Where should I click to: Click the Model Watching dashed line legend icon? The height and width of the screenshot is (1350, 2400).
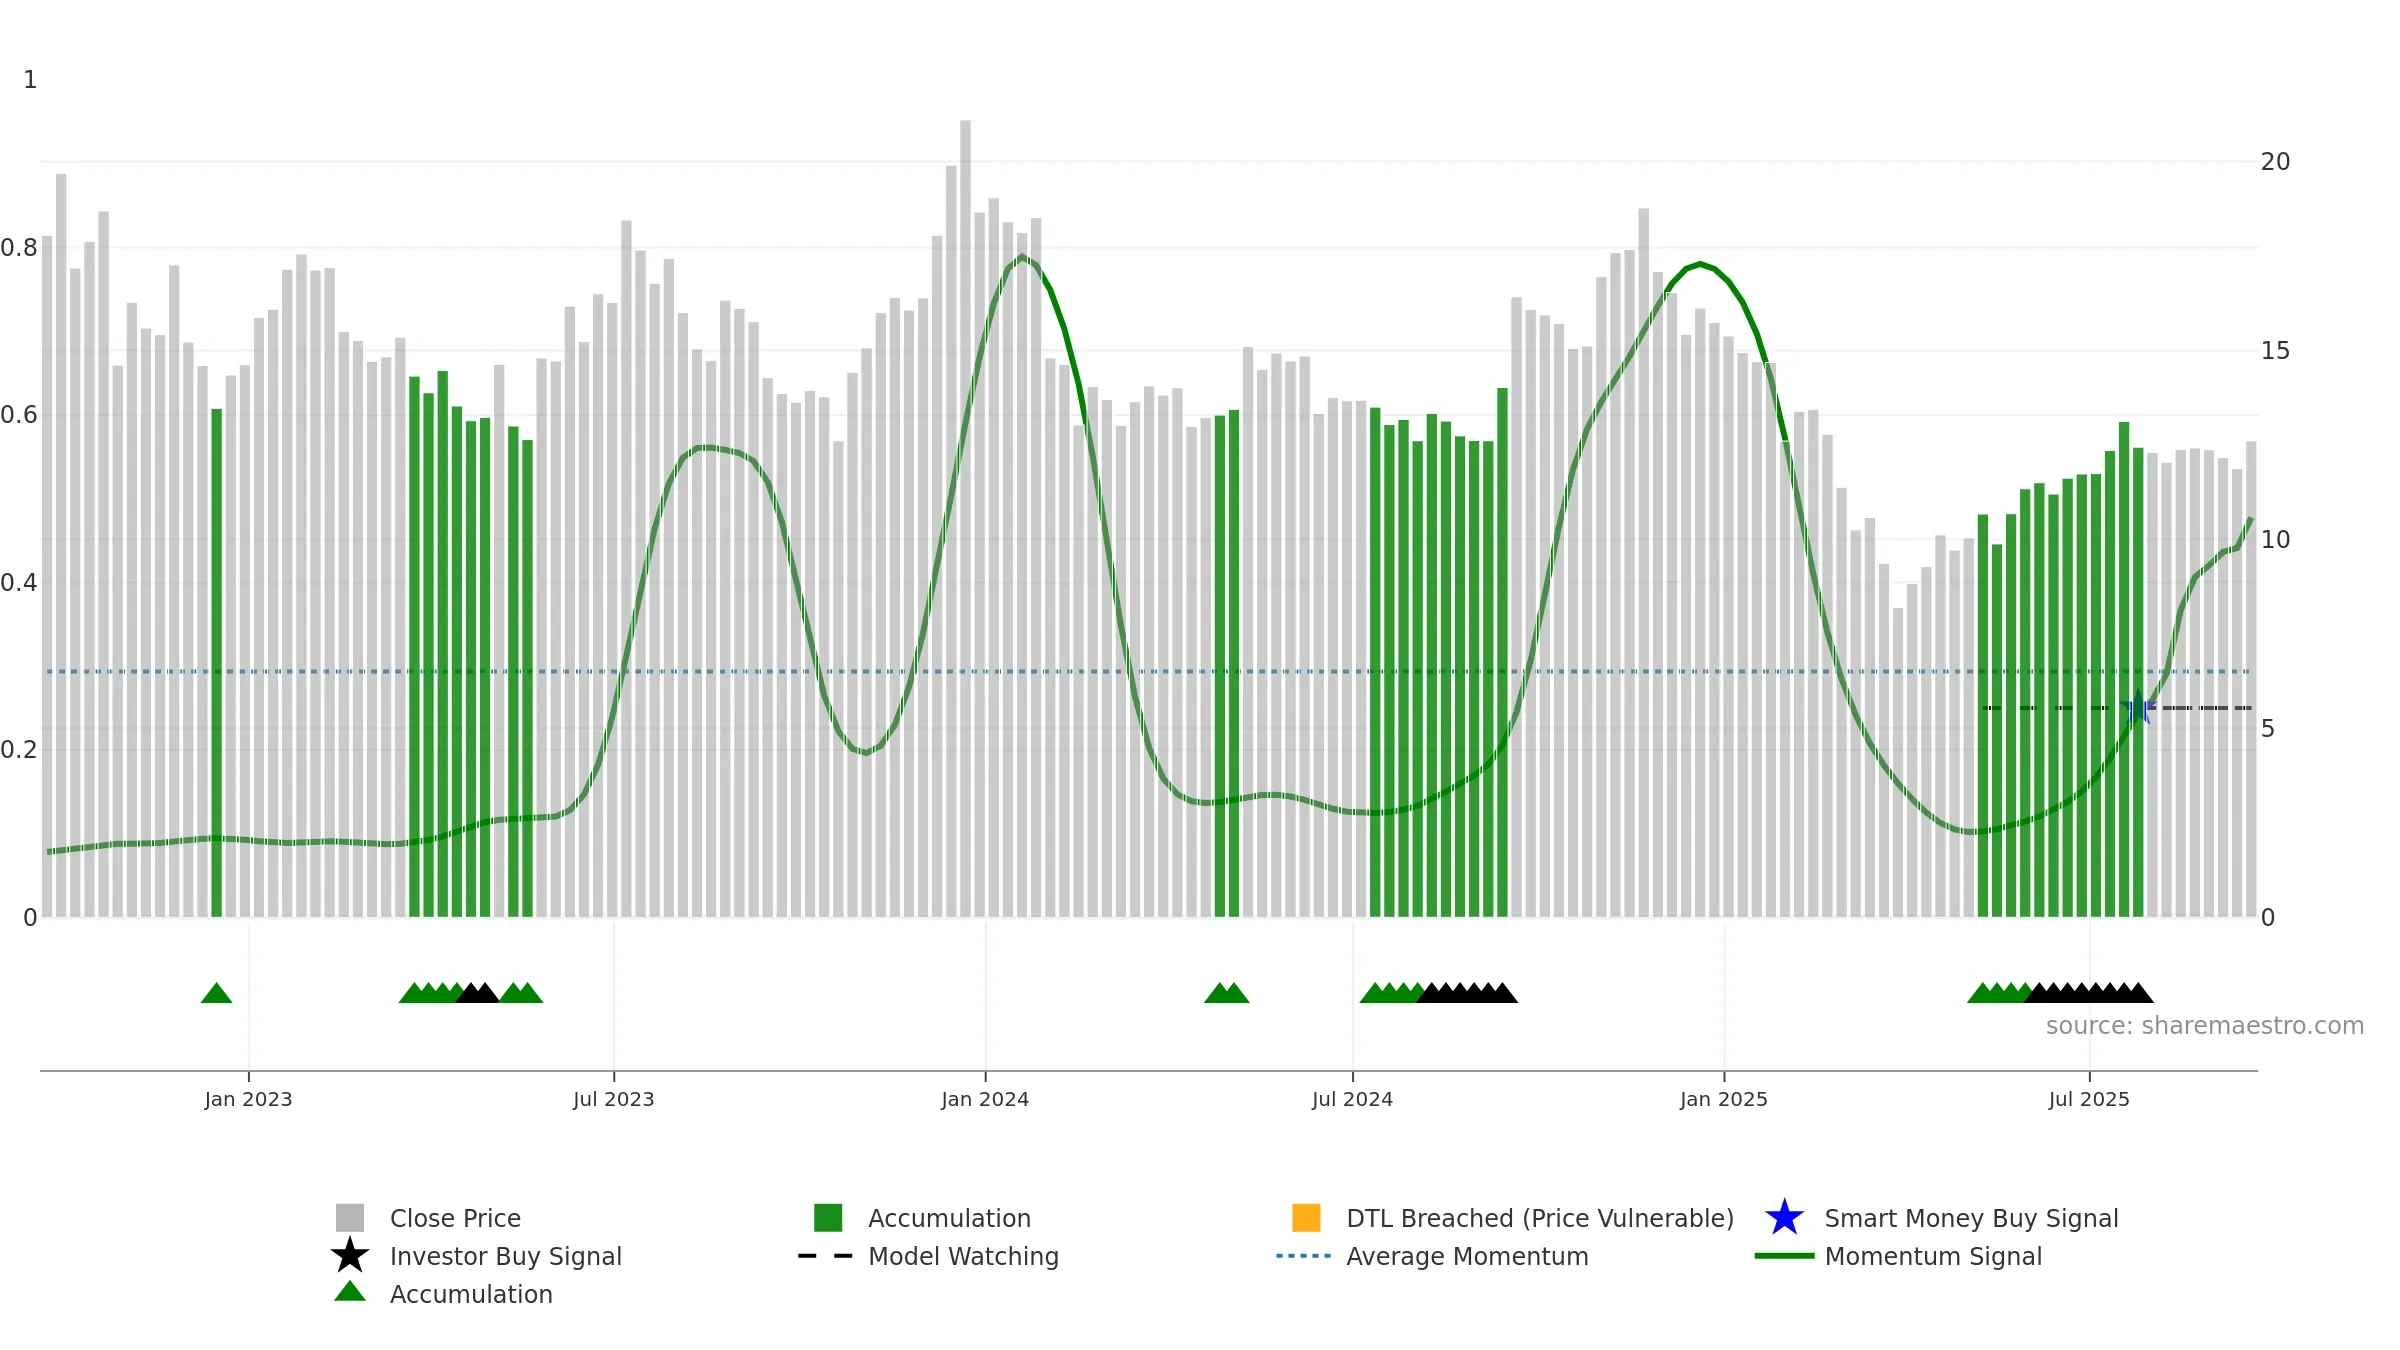[x=826, y=1256]
